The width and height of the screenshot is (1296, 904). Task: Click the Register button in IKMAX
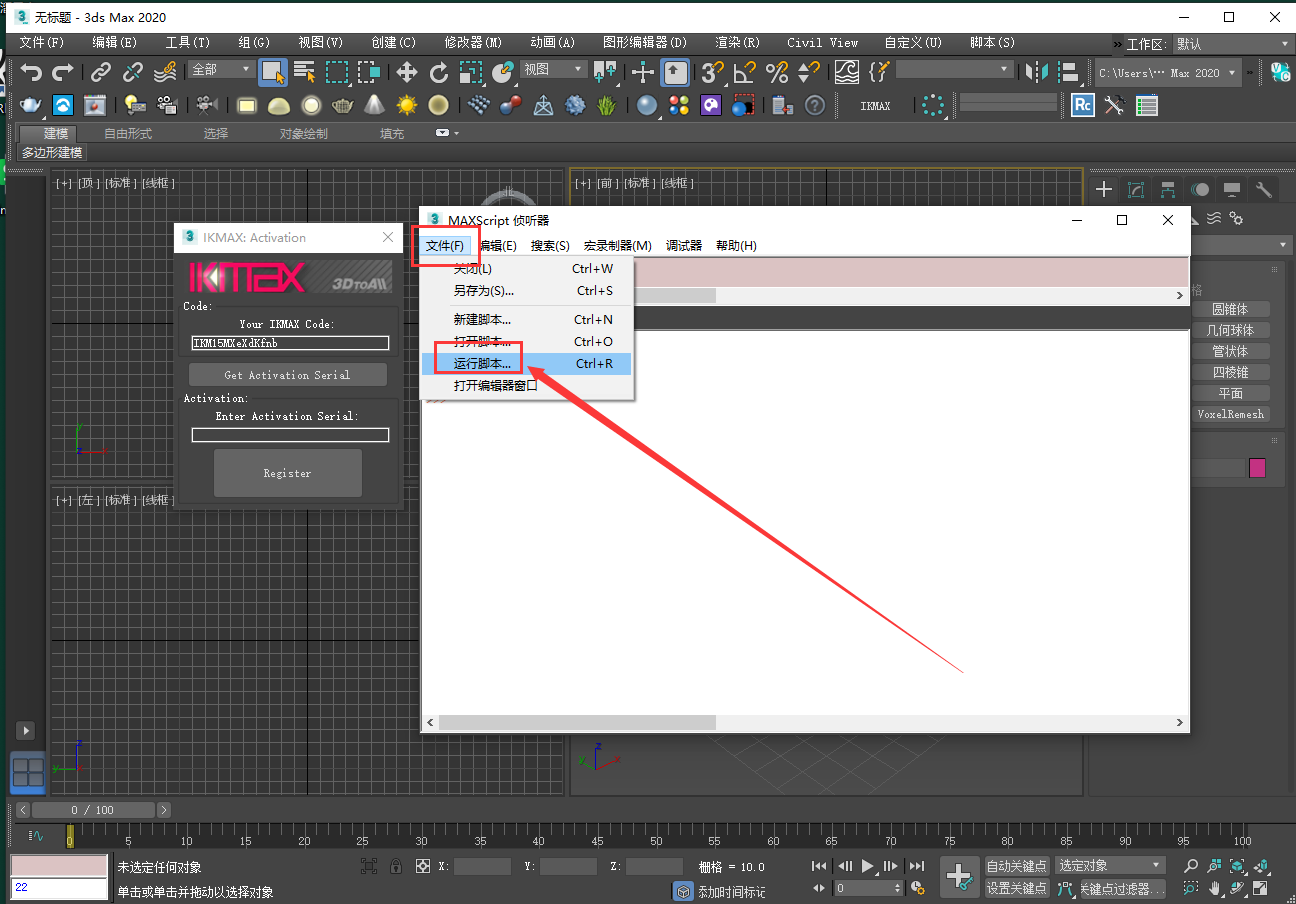[287, 473]
